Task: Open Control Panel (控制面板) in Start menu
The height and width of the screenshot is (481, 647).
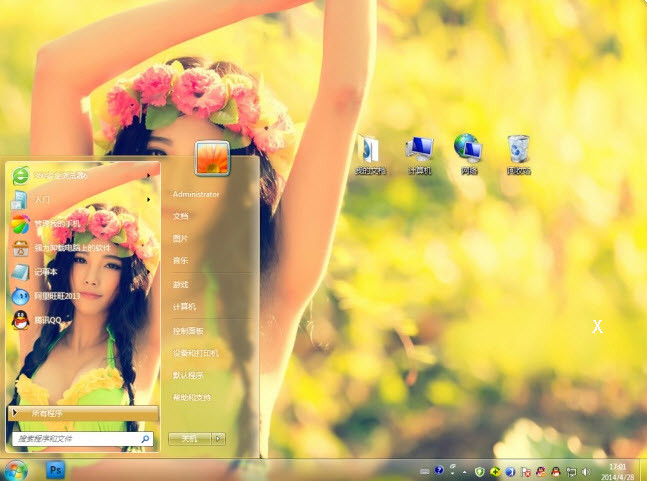Action: click(188, 330)
